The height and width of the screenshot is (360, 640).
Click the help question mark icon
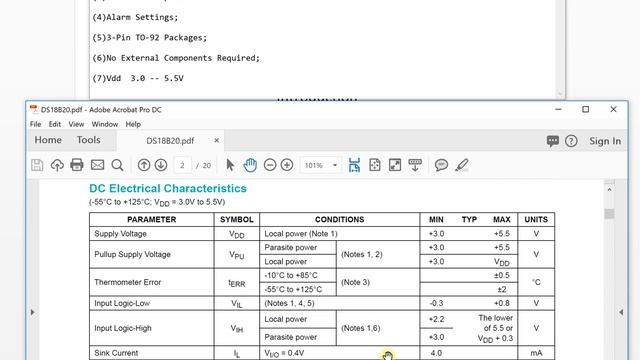coord(571,141)
